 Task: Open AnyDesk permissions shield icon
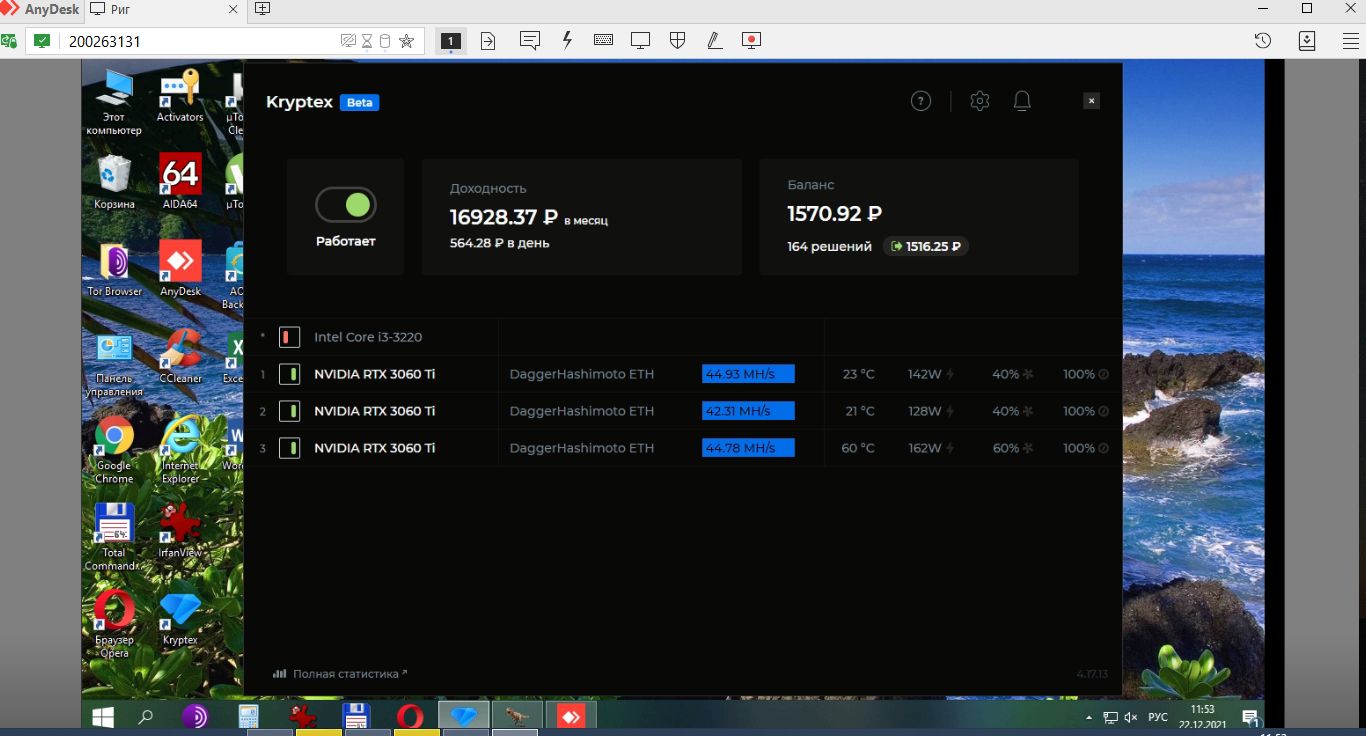pos(677,41)
